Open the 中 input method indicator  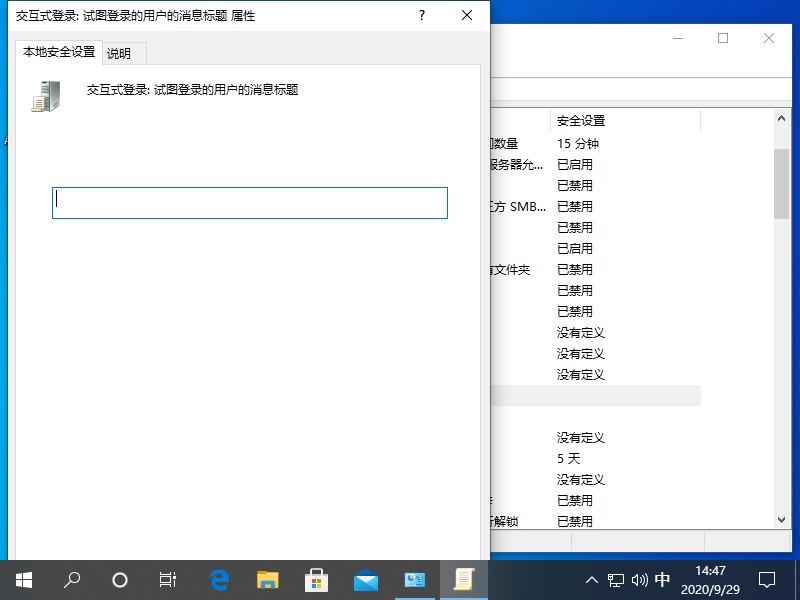pos(662,580)
